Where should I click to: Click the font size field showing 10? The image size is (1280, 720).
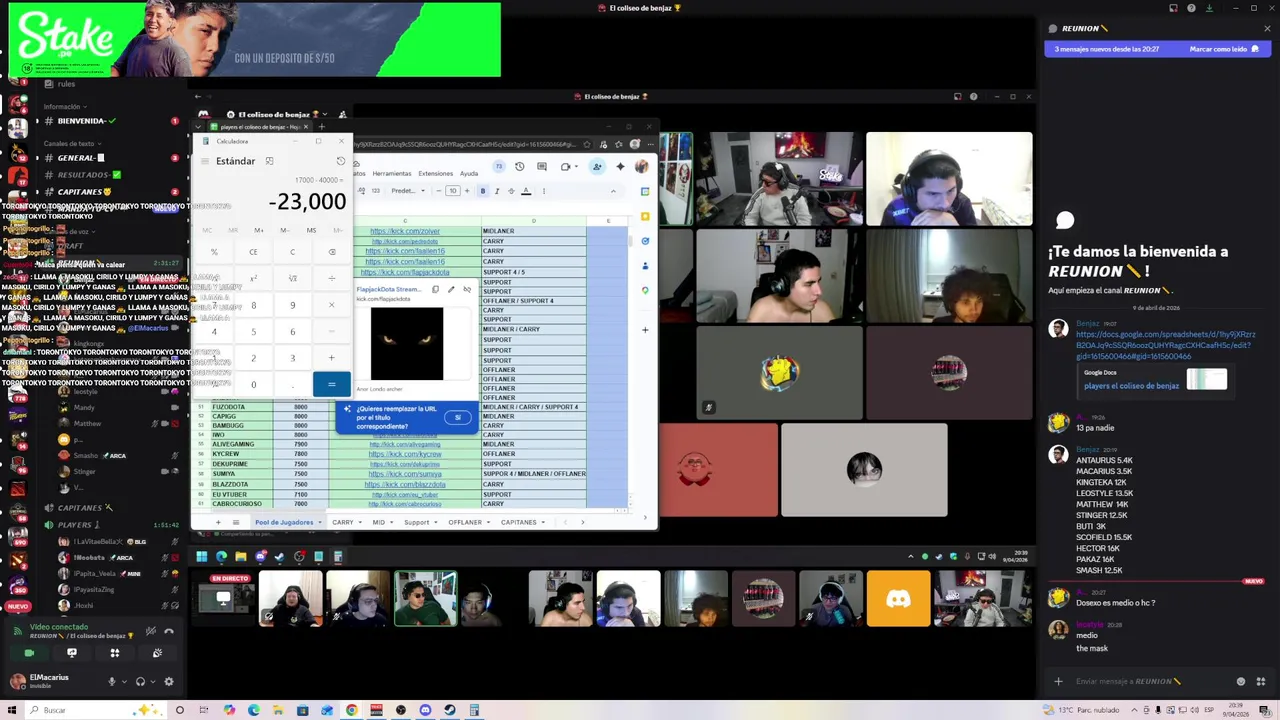[452, 191]
